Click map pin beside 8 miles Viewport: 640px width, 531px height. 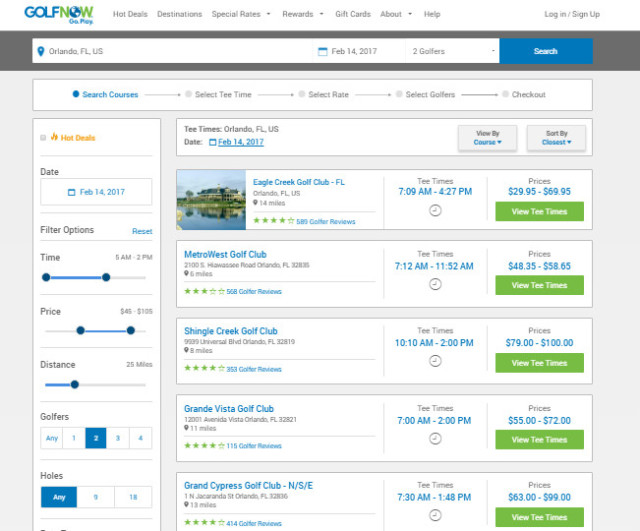click(x=187, y=350)
